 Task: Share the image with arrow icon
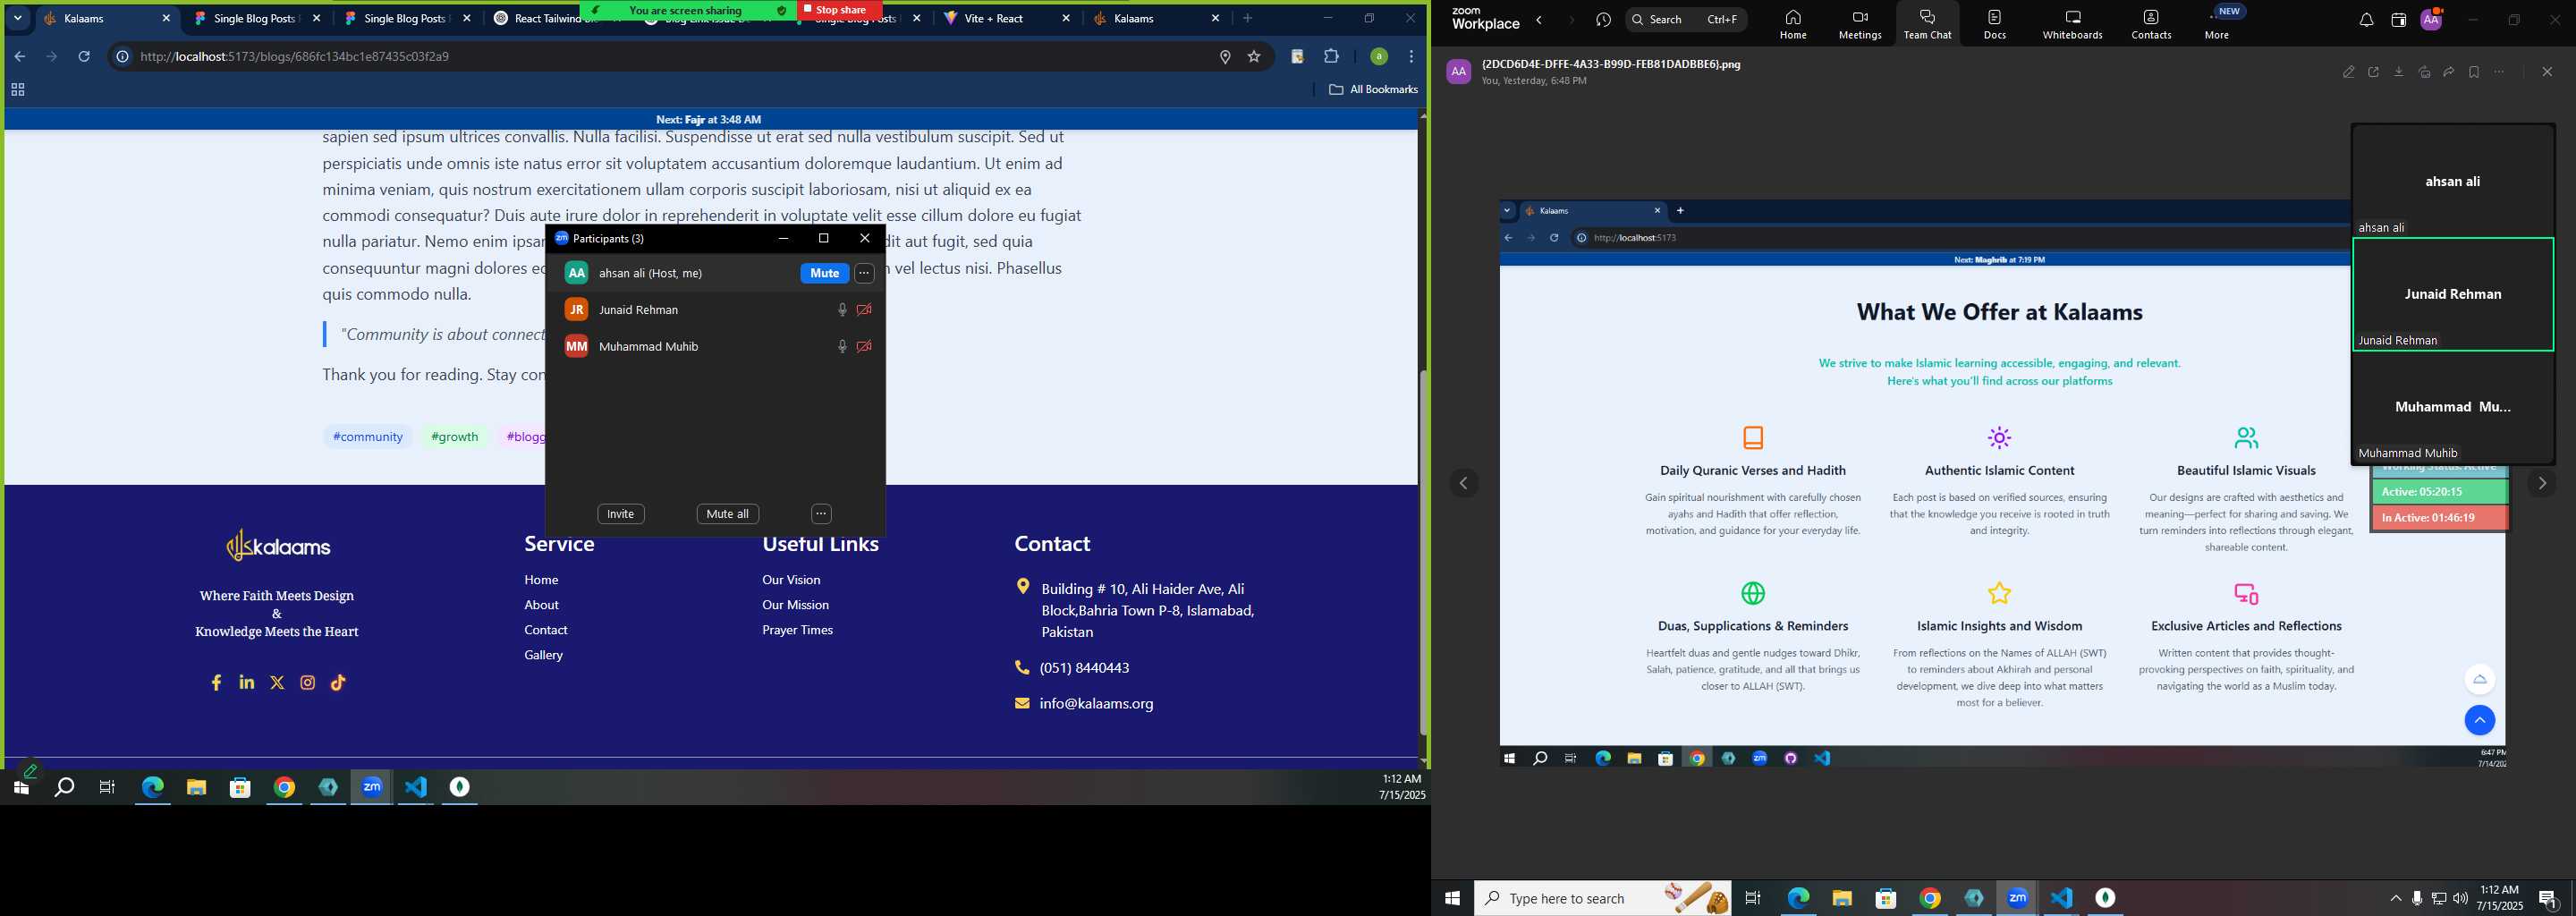pyautogui.click(x=2449, y=72)
